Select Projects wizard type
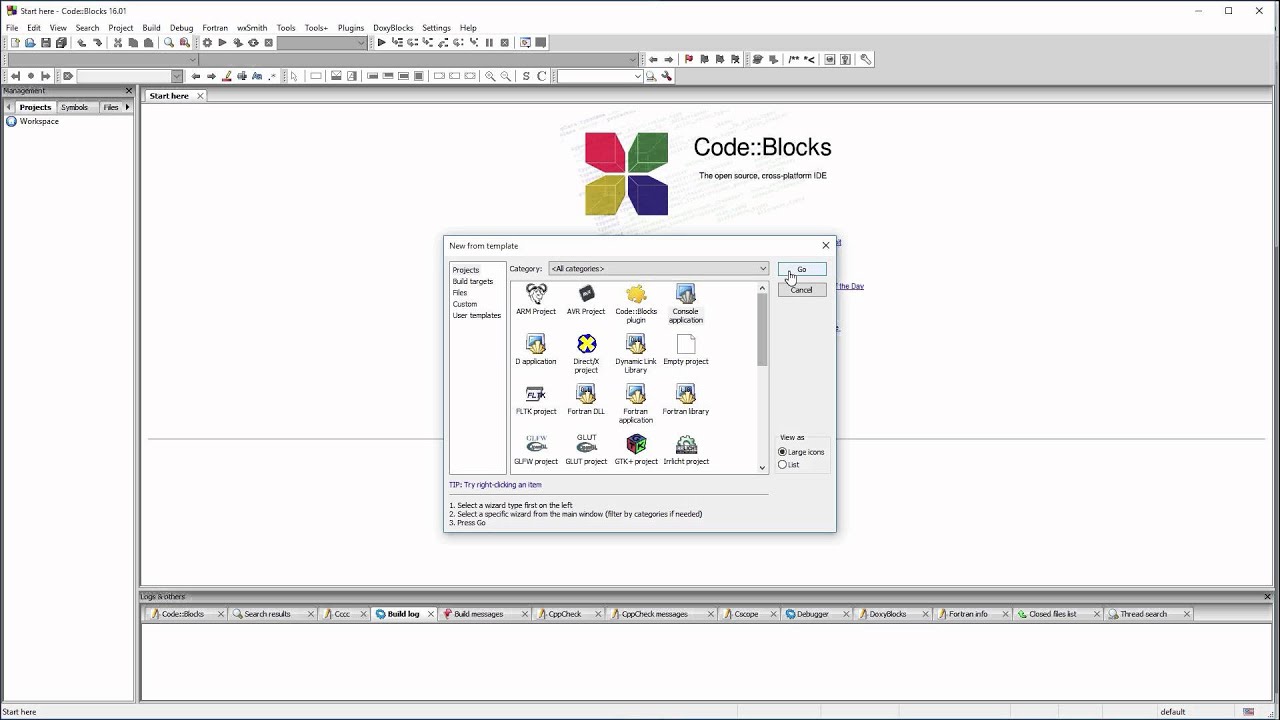The height and width of the screenshot is (720, 1280). [x=466, y=270]
